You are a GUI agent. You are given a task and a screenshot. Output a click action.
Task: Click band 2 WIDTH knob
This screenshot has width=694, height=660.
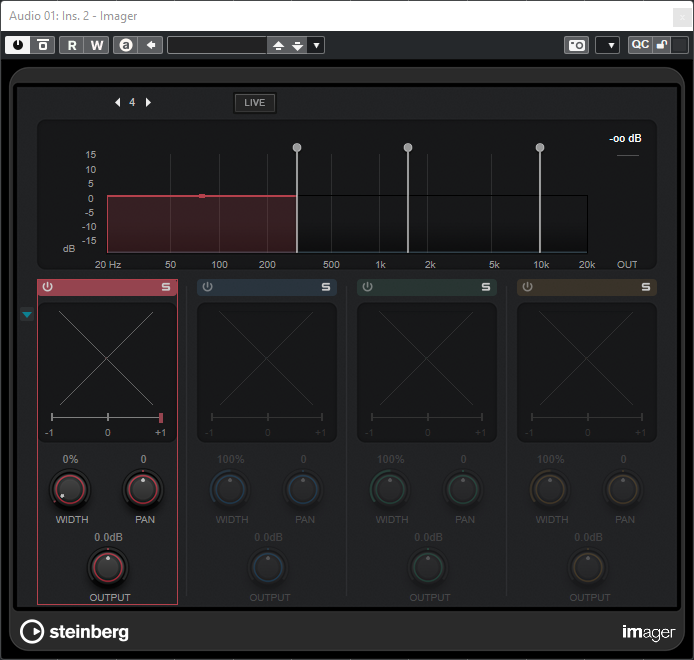click(x=230, y=490)
